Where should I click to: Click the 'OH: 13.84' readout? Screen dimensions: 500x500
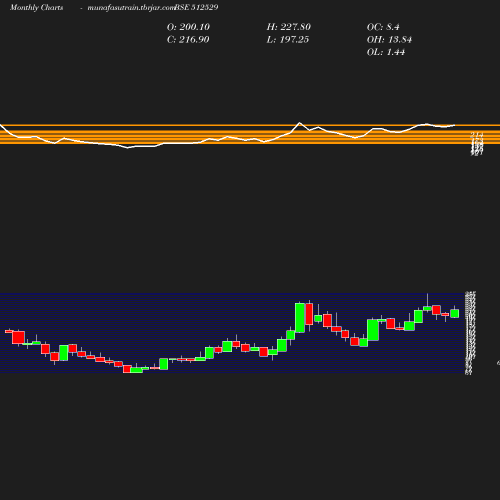click(389, 40)
